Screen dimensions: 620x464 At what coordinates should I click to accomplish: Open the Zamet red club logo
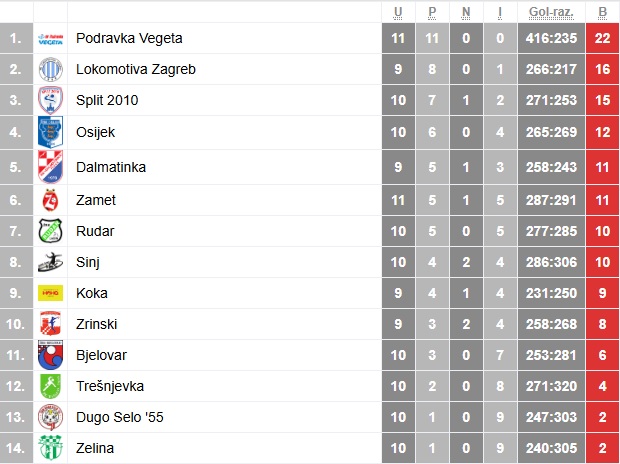point(50,200)
